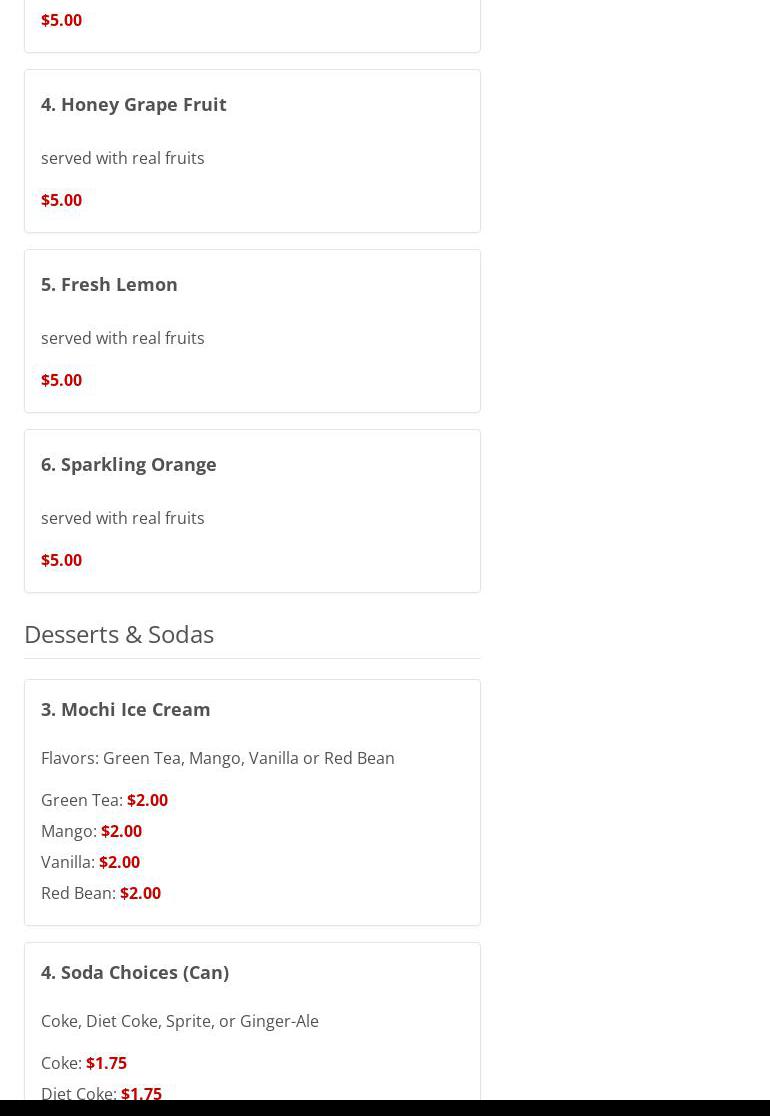This screenshot has width=770, height=1116.
Task: Select the Sparkling Orange drink title
Action: click(x=128, y=464)
